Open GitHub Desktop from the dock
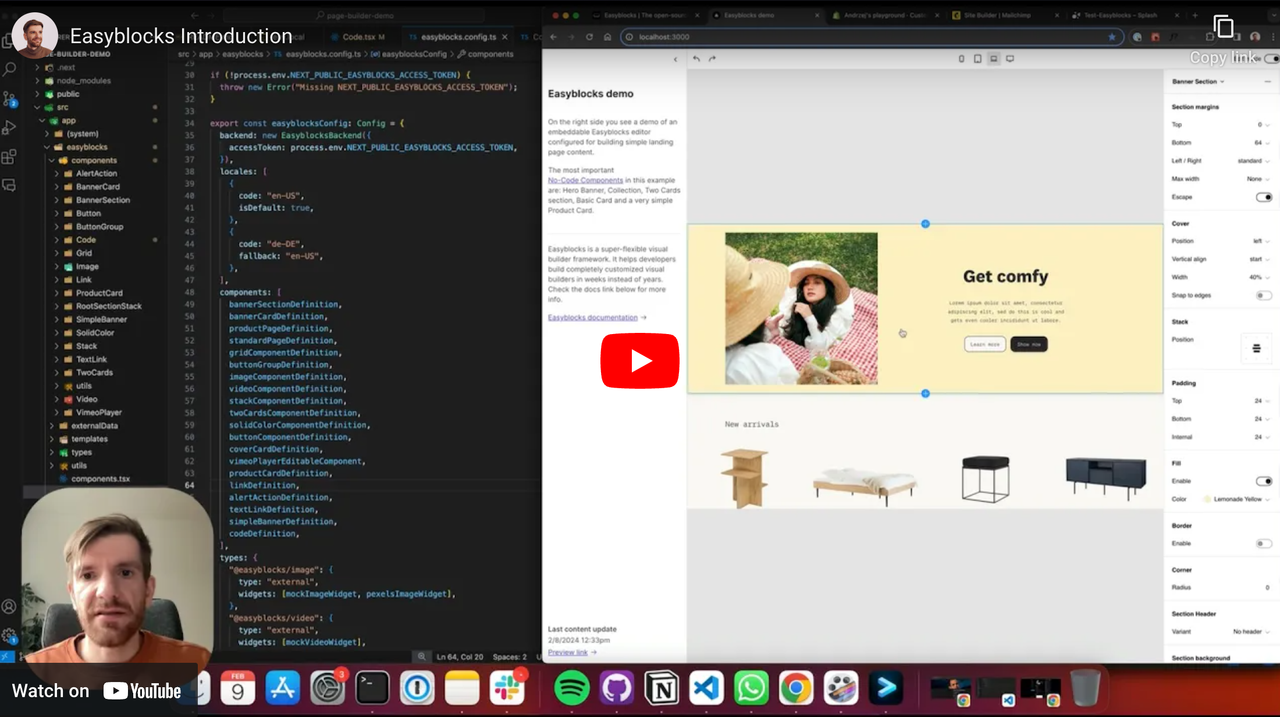Screen dimensions: 1280x717 pyautogui.click(x=617, y=688)
